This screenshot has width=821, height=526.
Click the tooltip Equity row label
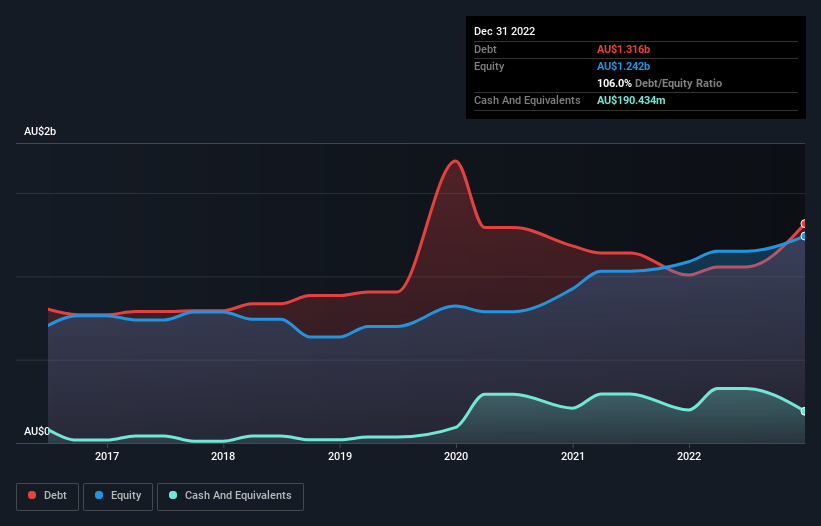click(x=489, y=66)
